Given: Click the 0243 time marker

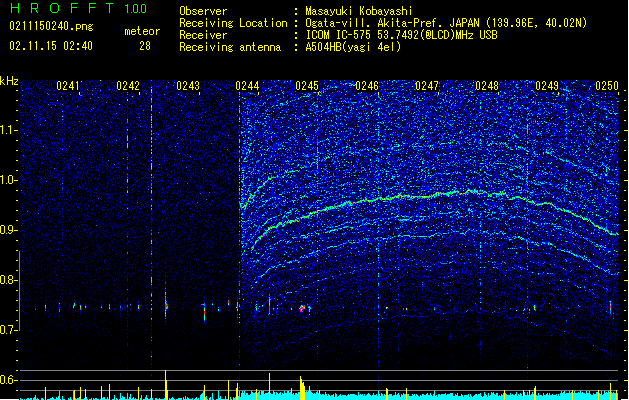Looking at the screenshot, I should pos(188,86).
